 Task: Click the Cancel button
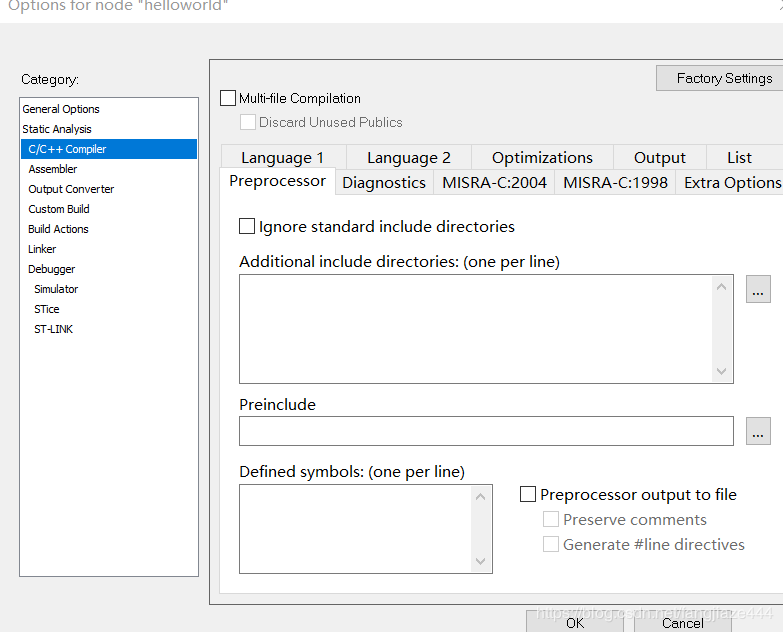click(x=682, y=622)
